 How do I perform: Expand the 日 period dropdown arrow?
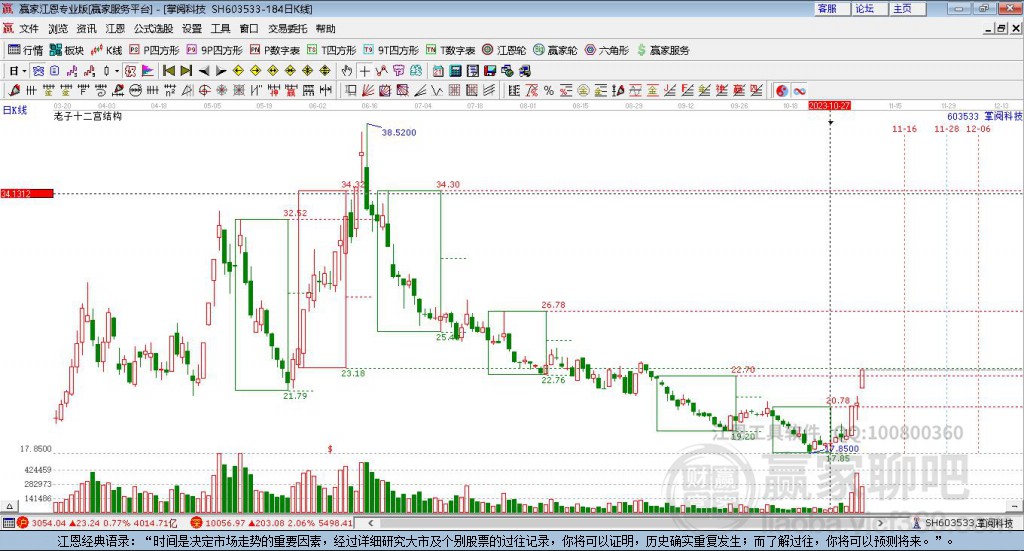coord(26,71)
